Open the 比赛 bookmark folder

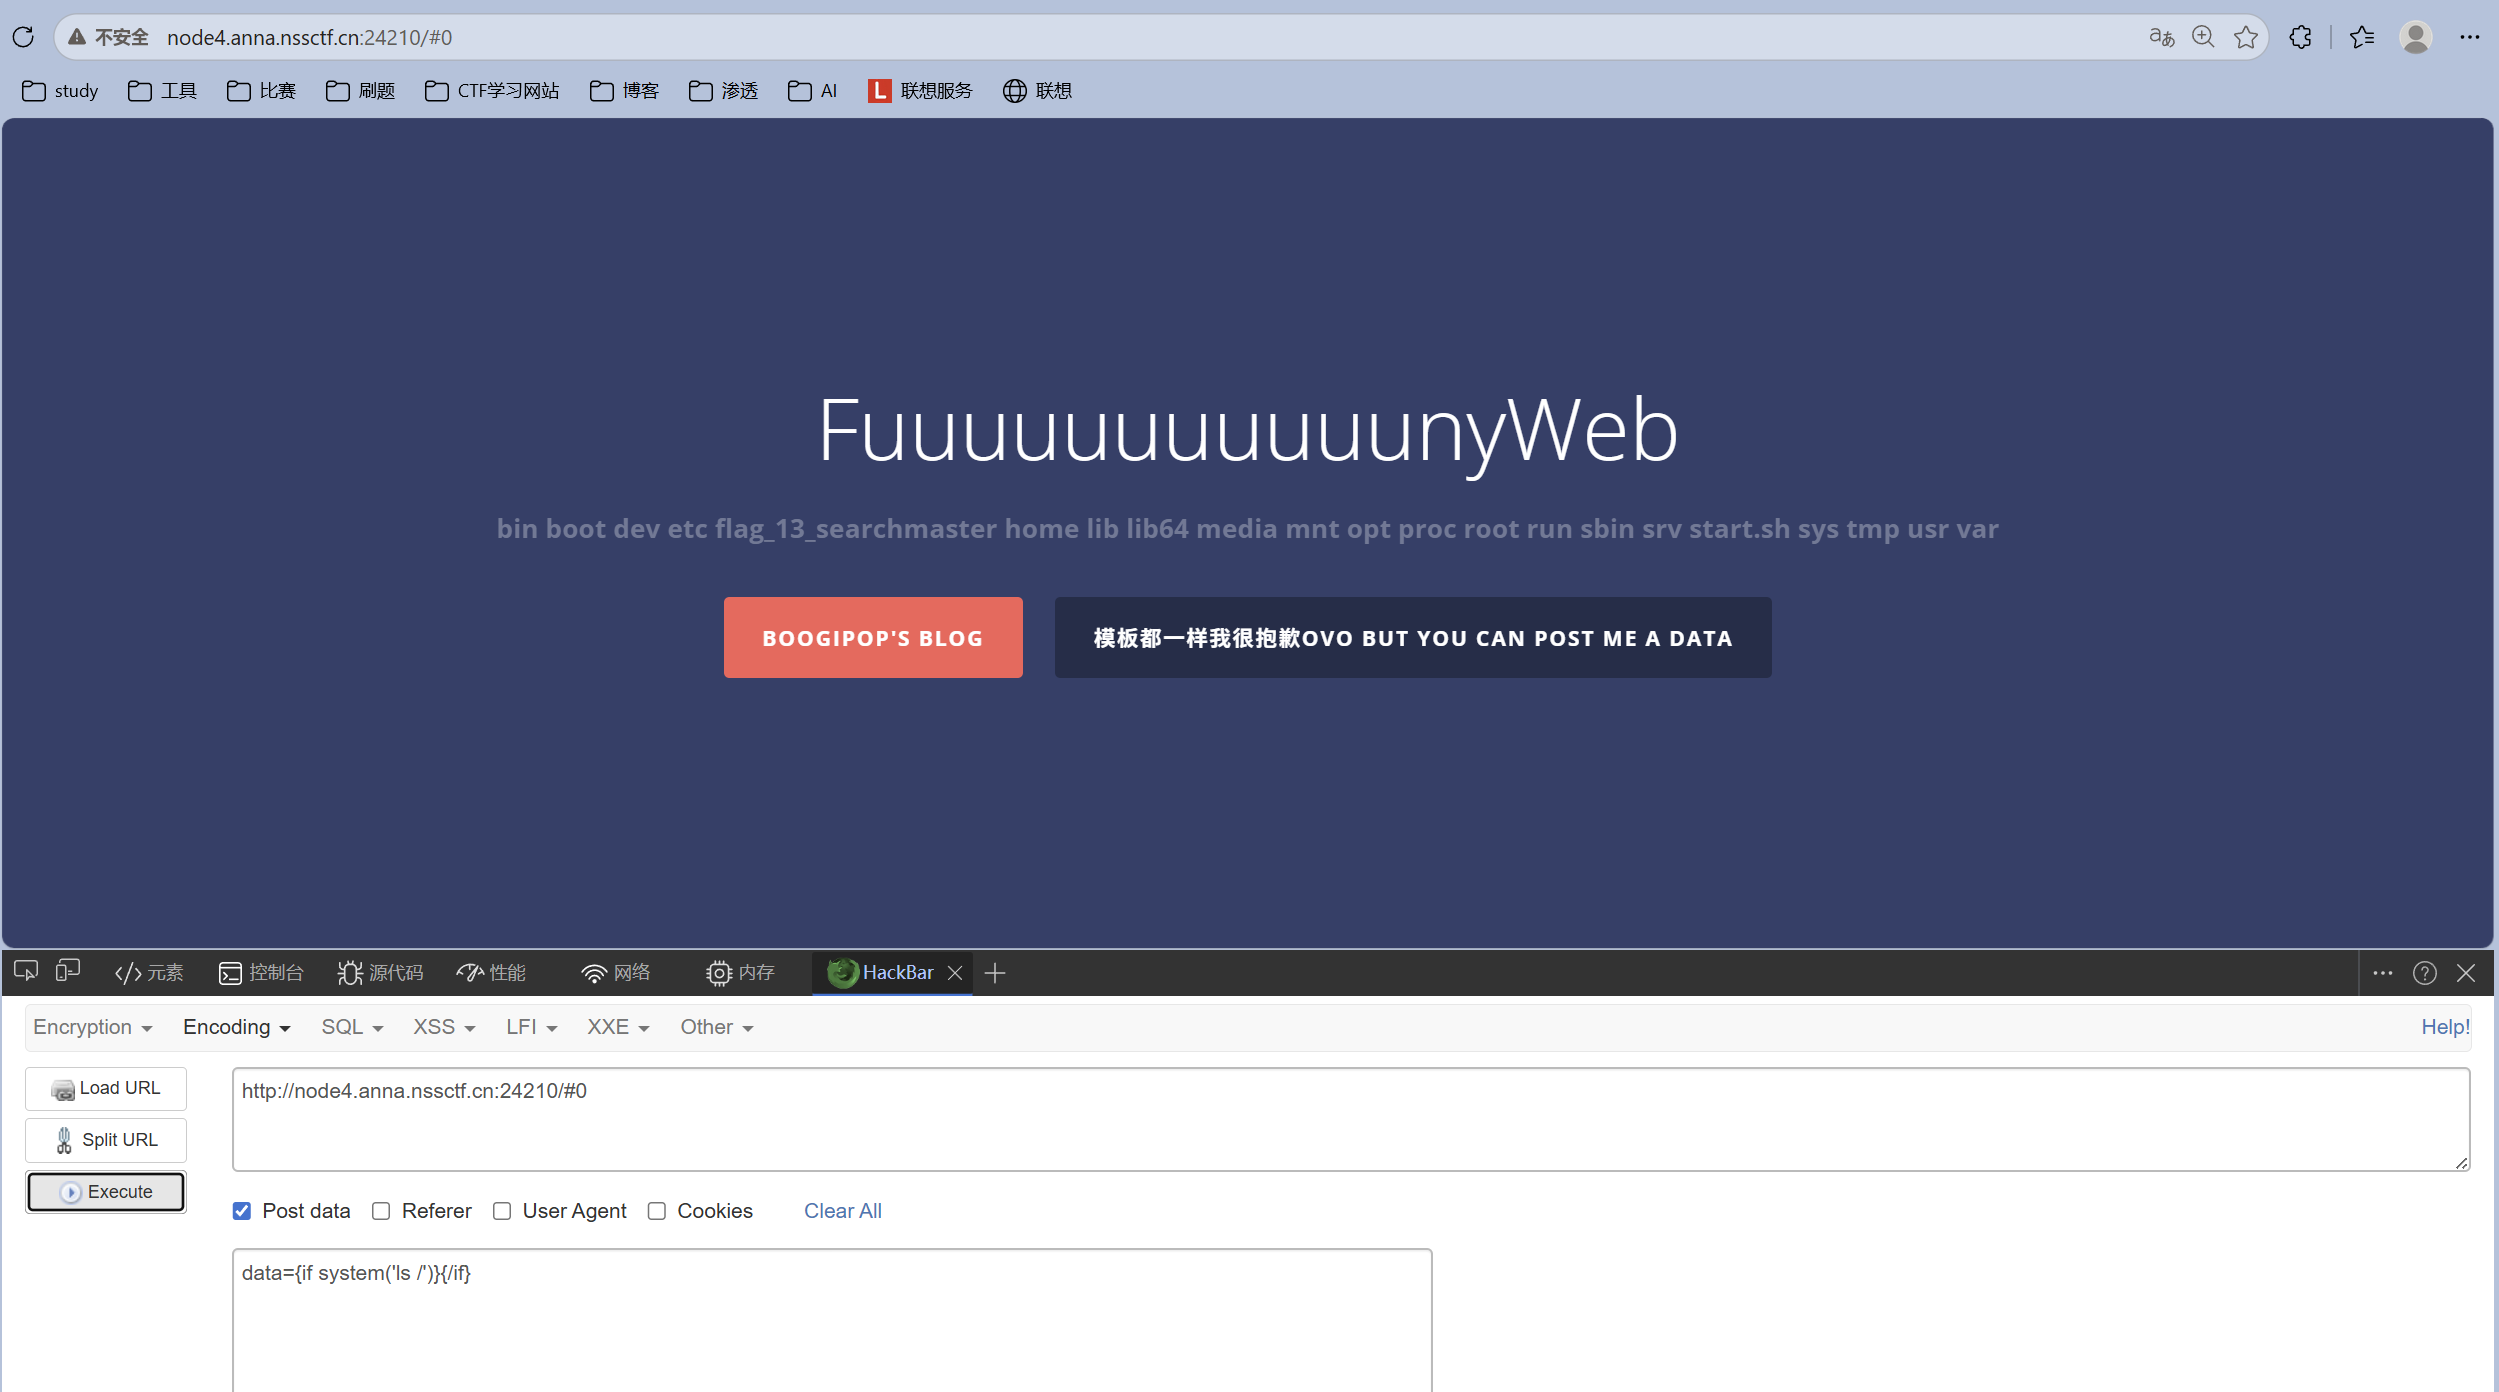261,91
